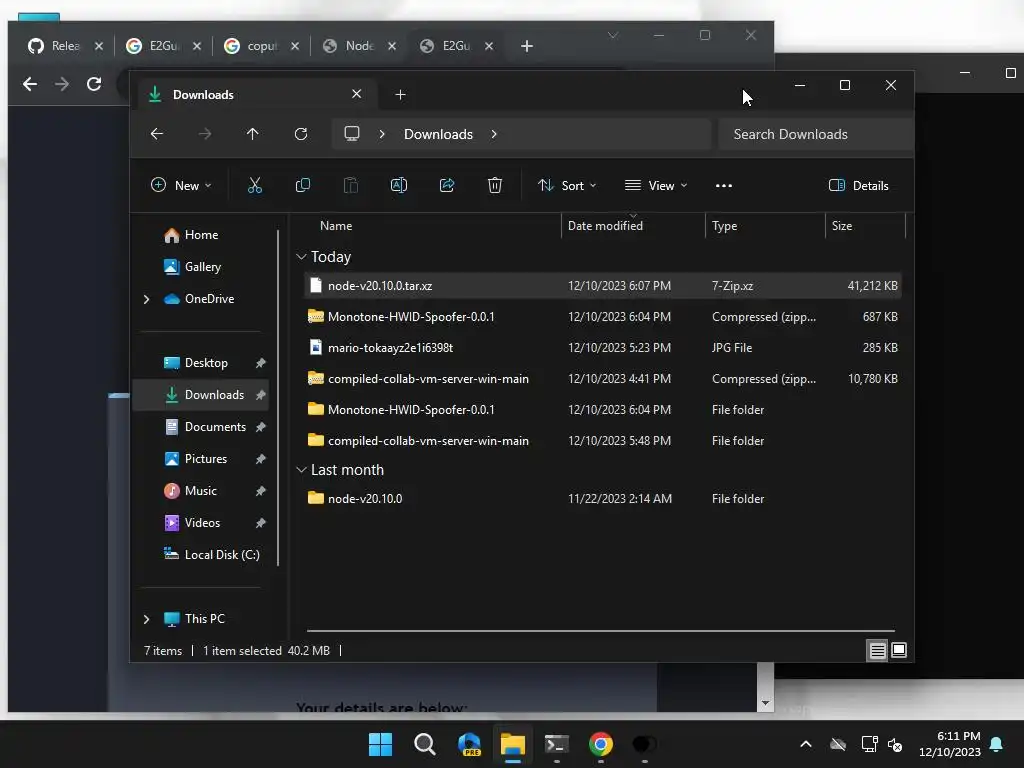Open File Explorer from taskbar
The width and height of the screenshot is (1024, 768).
(513, 744)
